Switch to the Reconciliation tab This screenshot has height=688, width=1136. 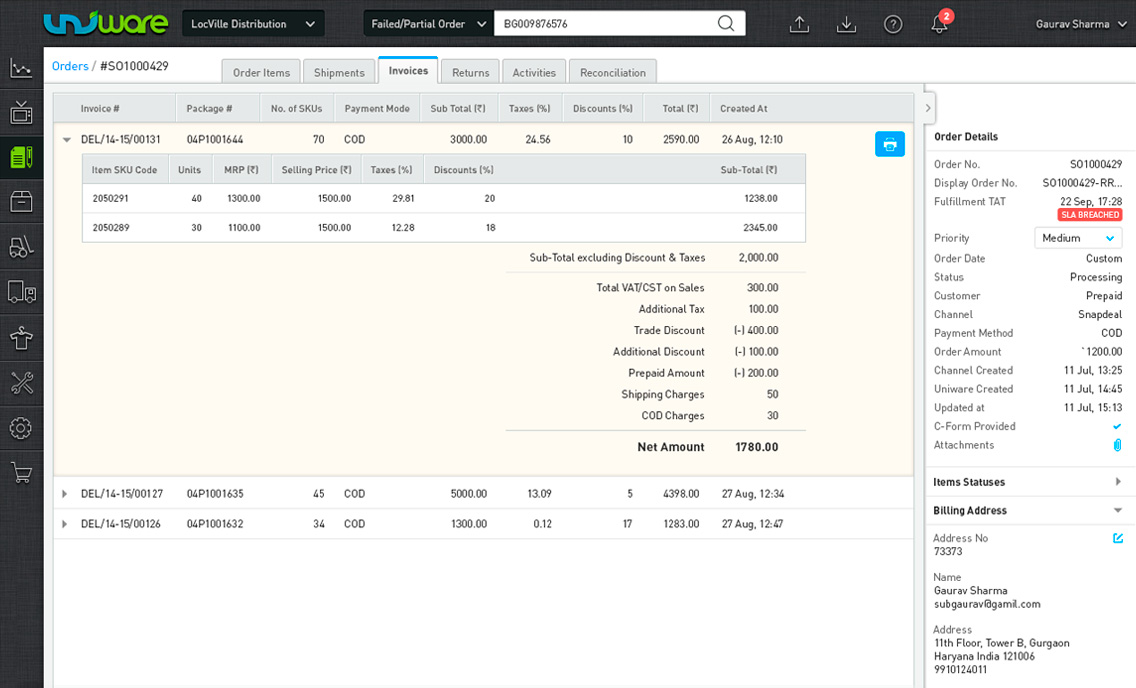tap(612, 72)
